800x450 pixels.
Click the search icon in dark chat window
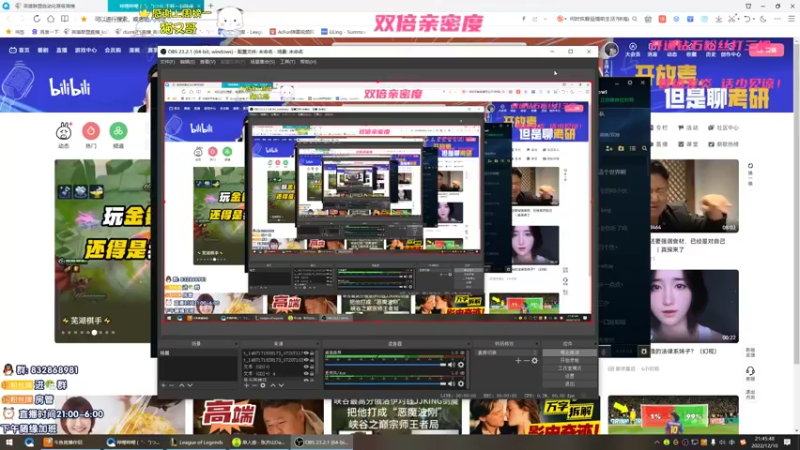(x=644, y=148)
